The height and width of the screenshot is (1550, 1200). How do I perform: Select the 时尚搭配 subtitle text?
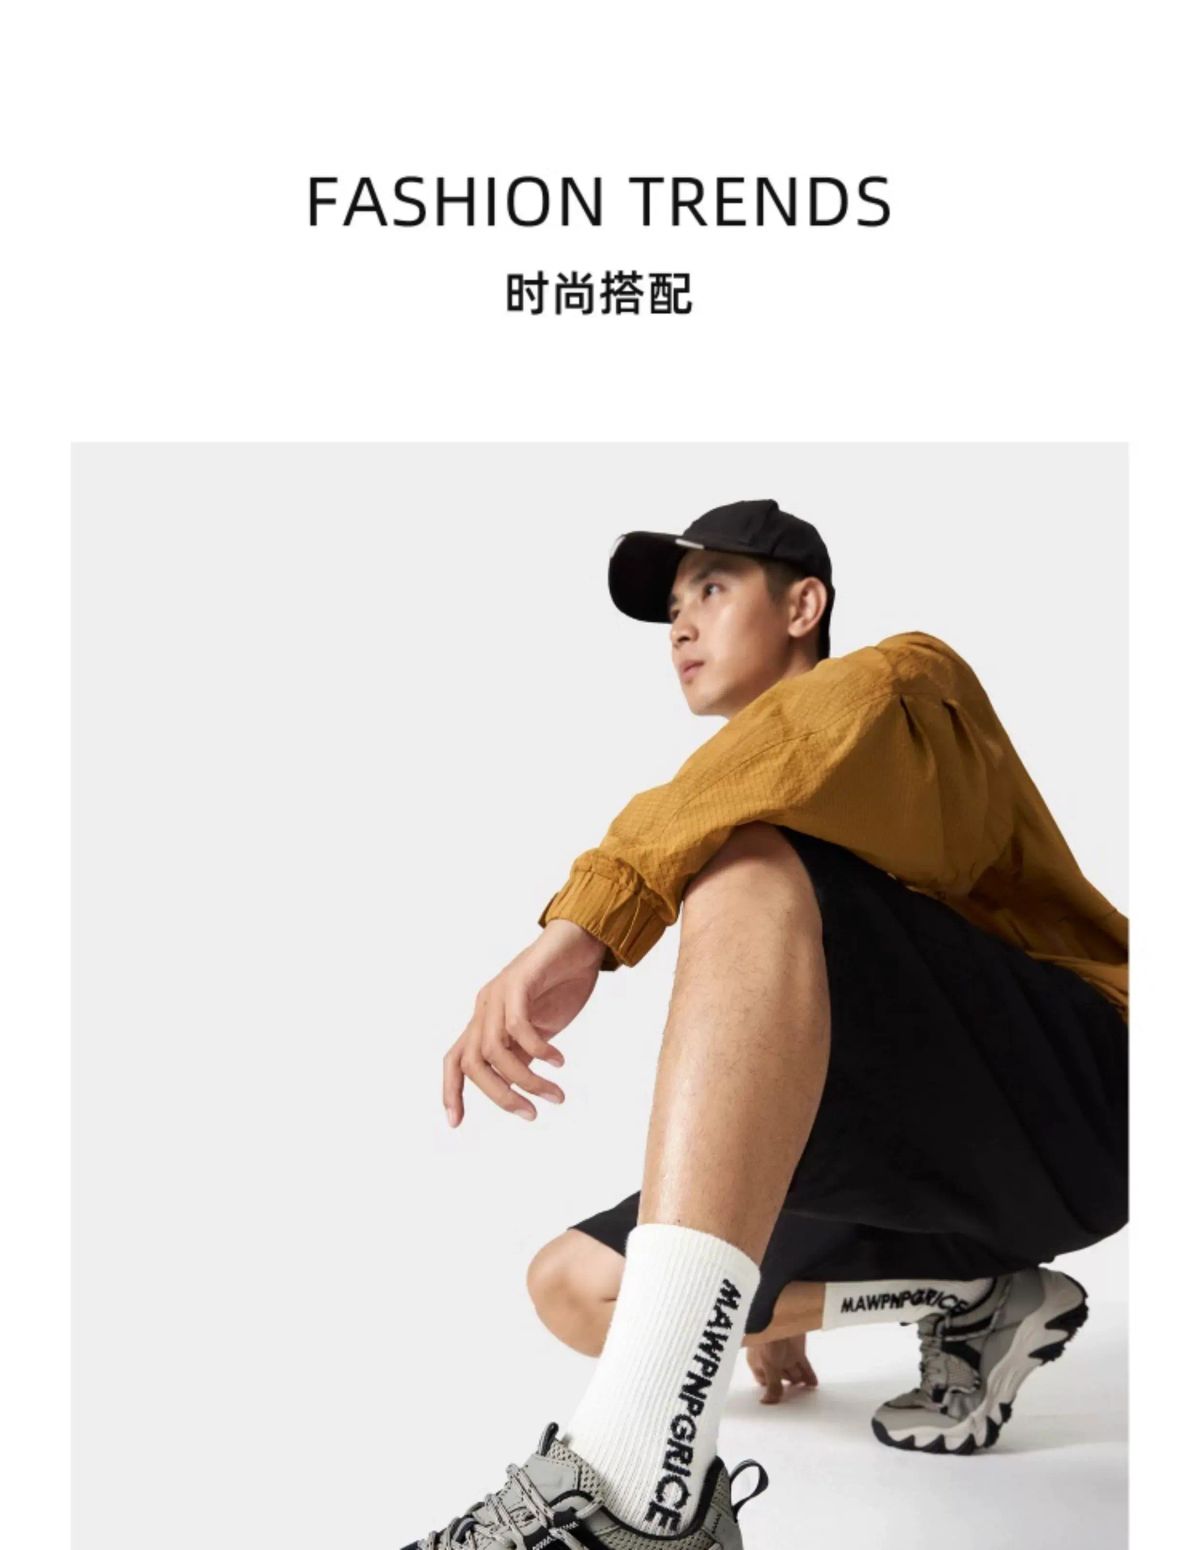coord(598,294)
